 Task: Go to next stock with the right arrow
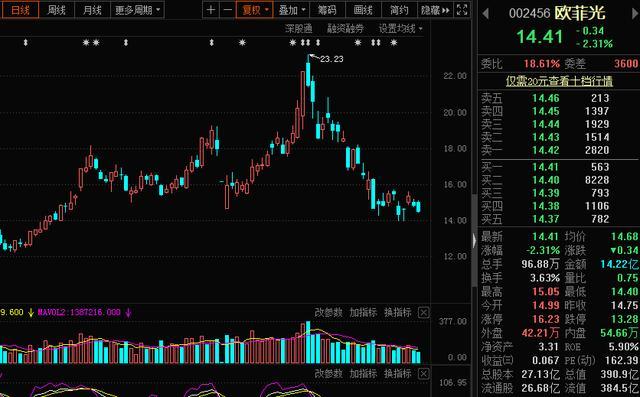coord(635,14)
